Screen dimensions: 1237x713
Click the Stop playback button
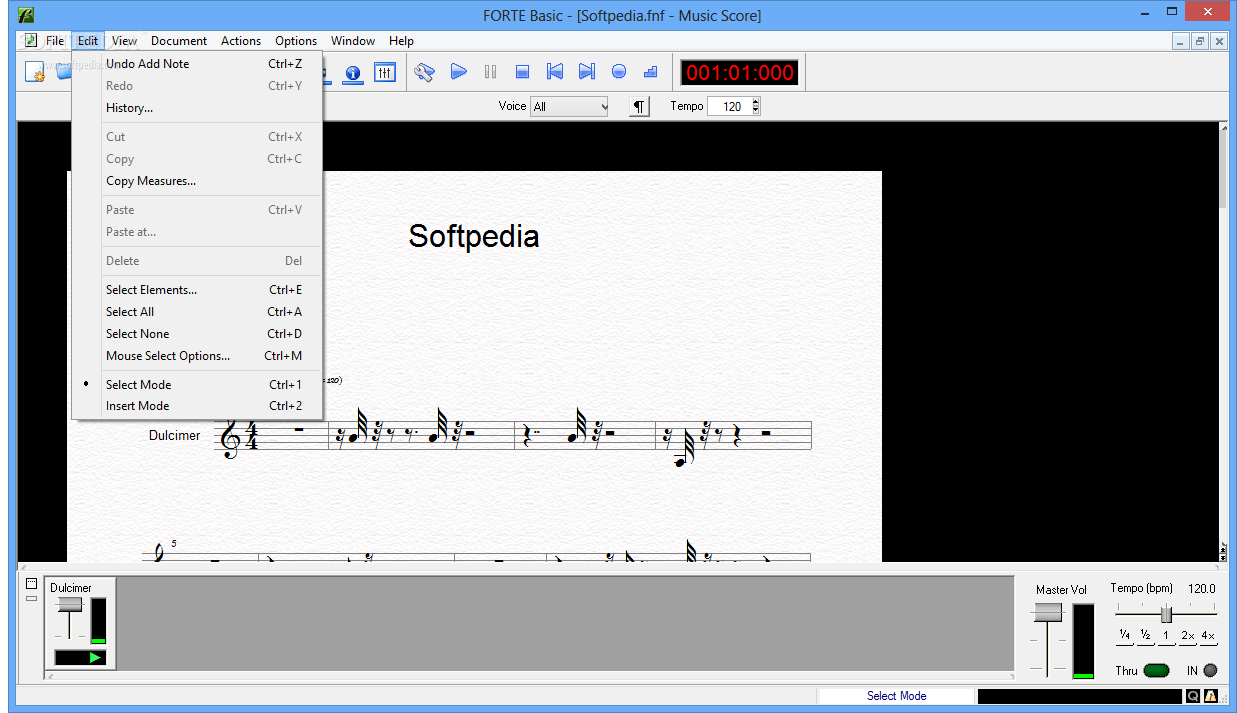[522, 72]
